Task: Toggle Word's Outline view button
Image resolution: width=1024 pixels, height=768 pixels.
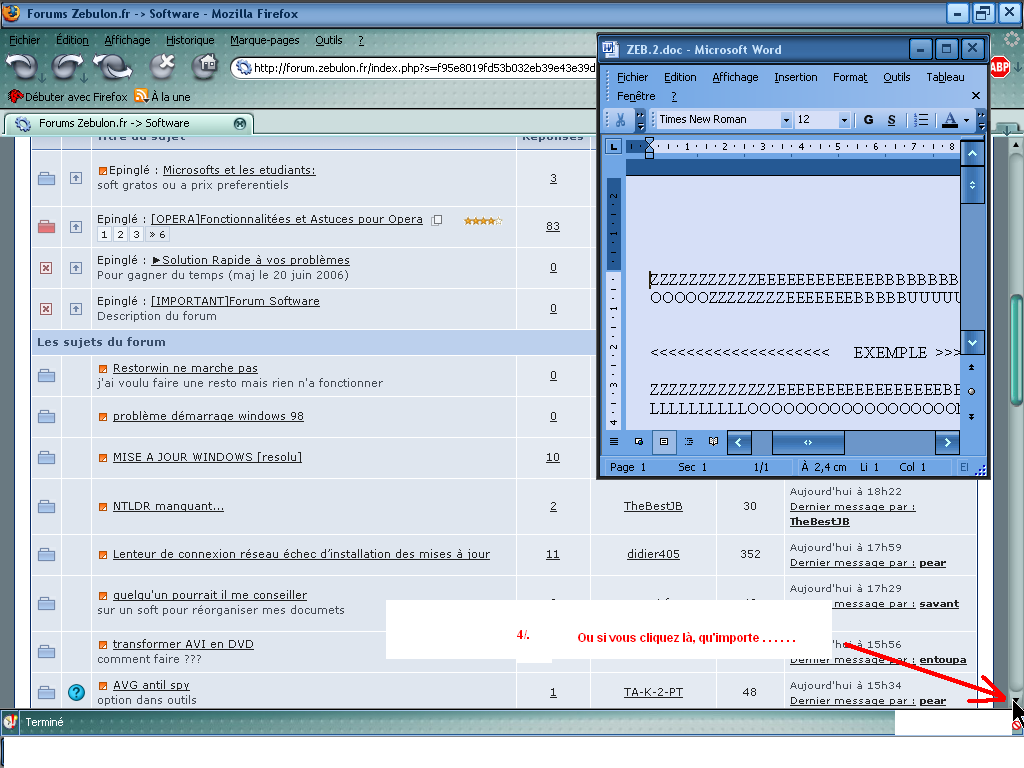Action: click(689, 441)
